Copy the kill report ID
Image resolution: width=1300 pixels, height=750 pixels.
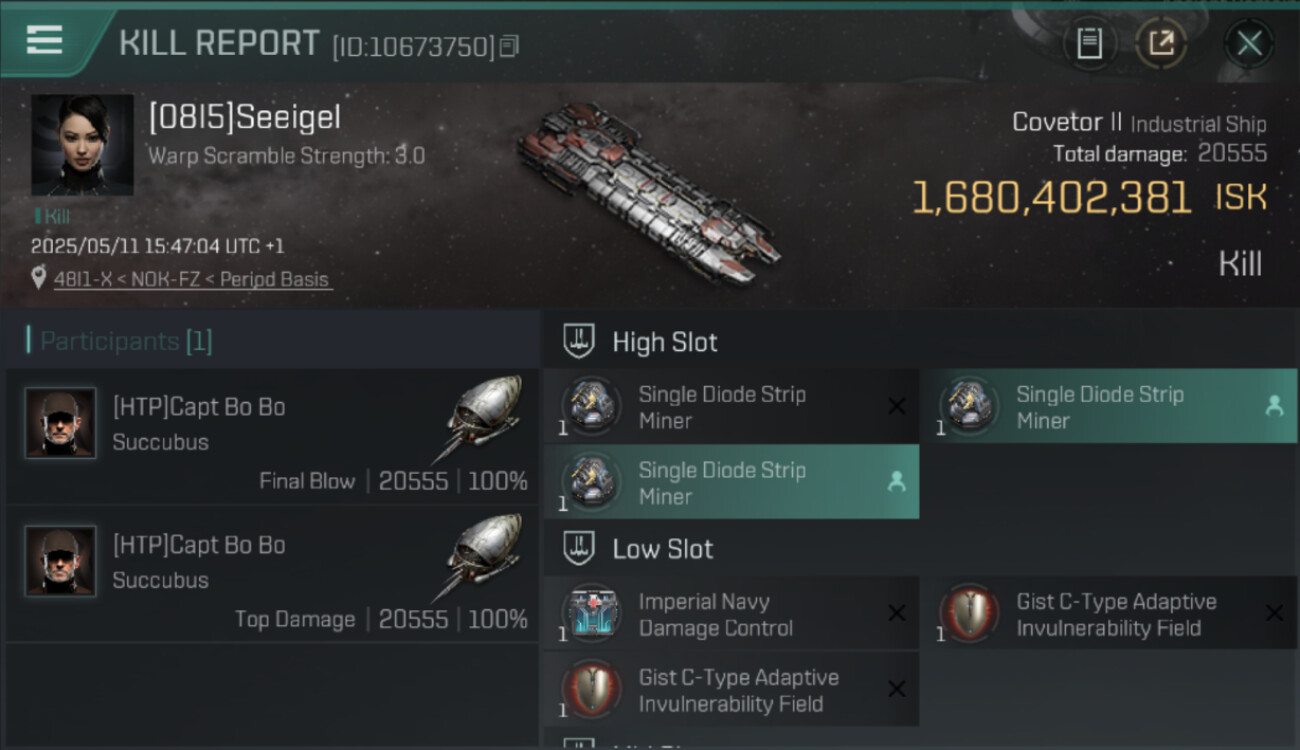click(510, 46)
